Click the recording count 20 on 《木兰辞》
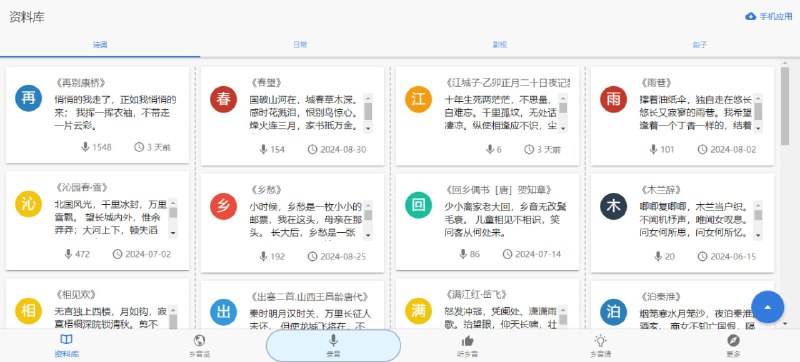 [669, 256]
